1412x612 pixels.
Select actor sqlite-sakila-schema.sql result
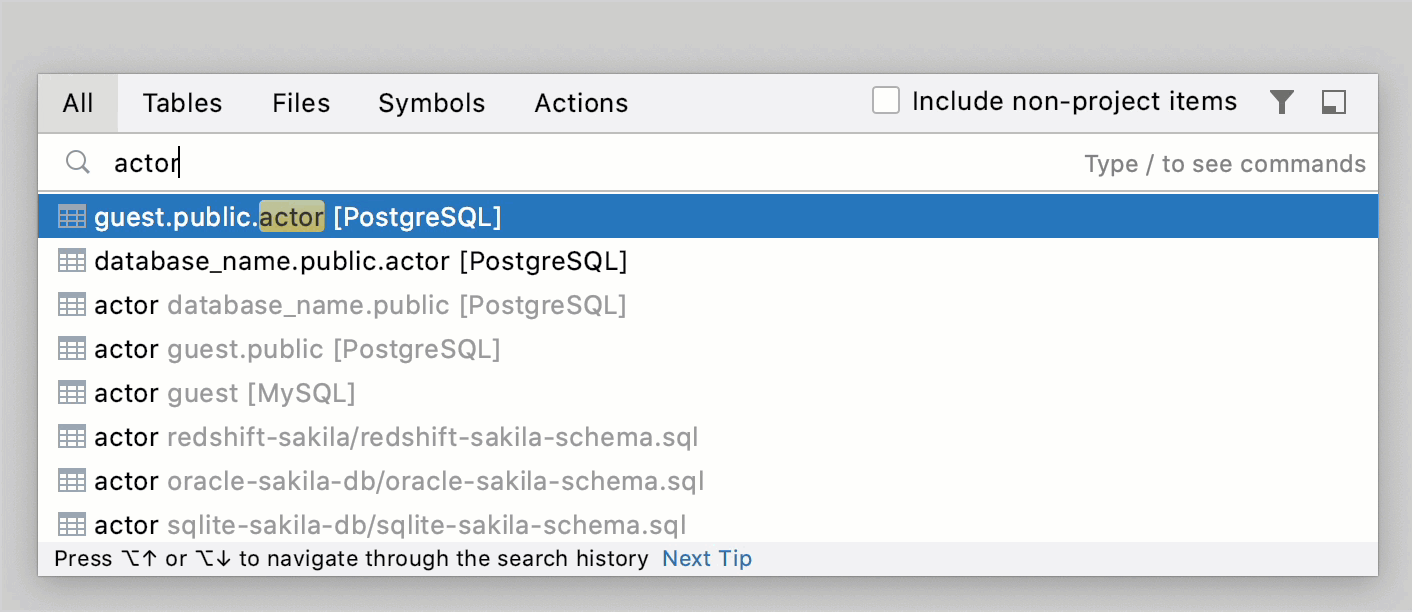tap(390, 525)
